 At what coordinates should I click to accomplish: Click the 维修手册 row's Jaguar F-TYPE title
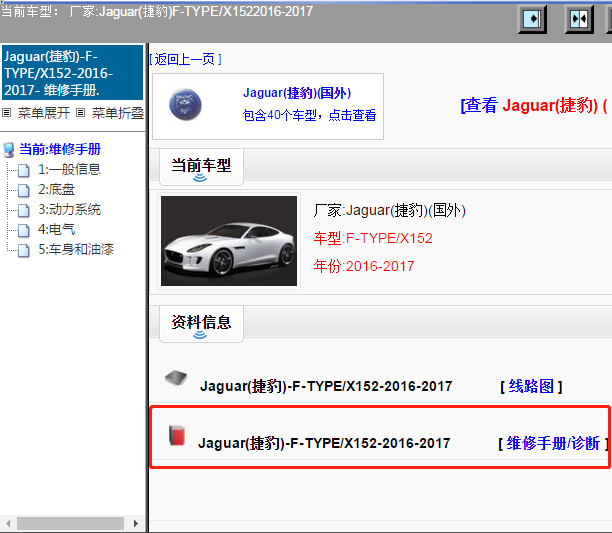pos(324,443)
